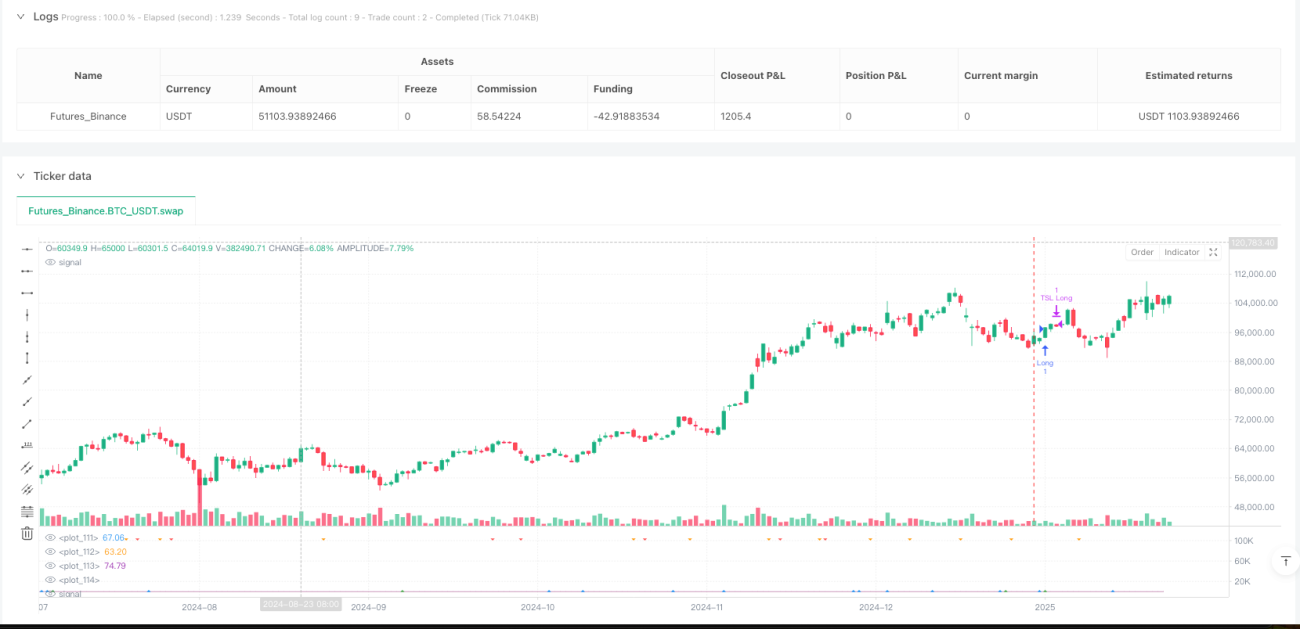Open the fullscreen chart icon
The width and height of the screenshot is (1300, 629).
1213,252
